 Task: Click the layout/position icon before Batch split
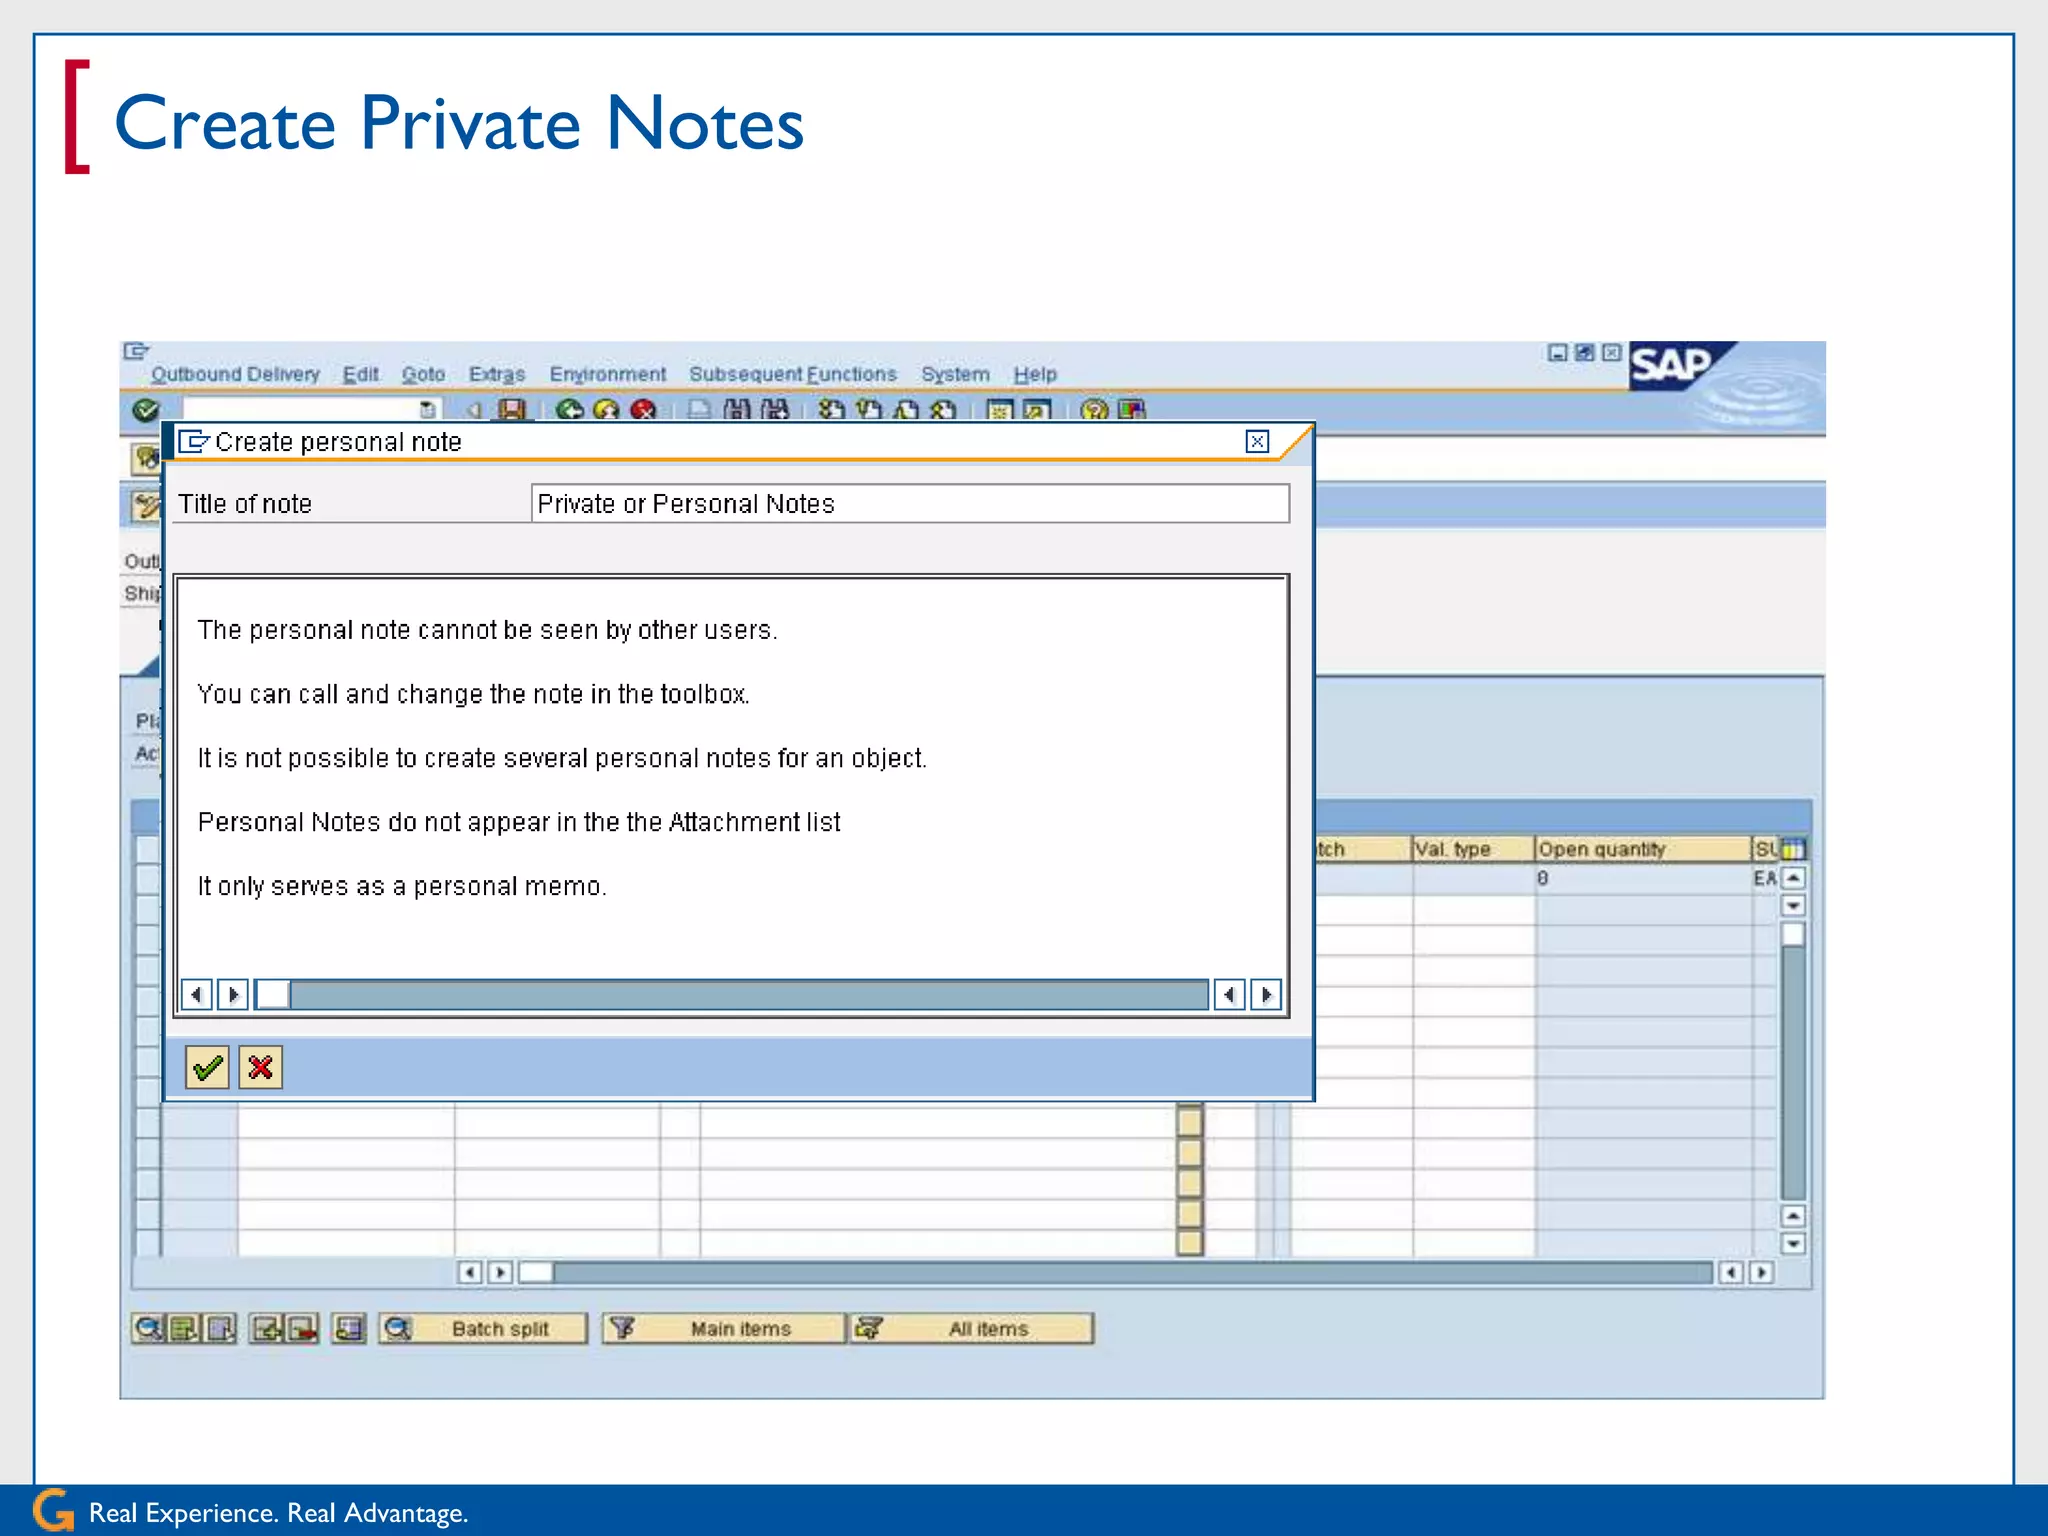[x=349, y=1329]
